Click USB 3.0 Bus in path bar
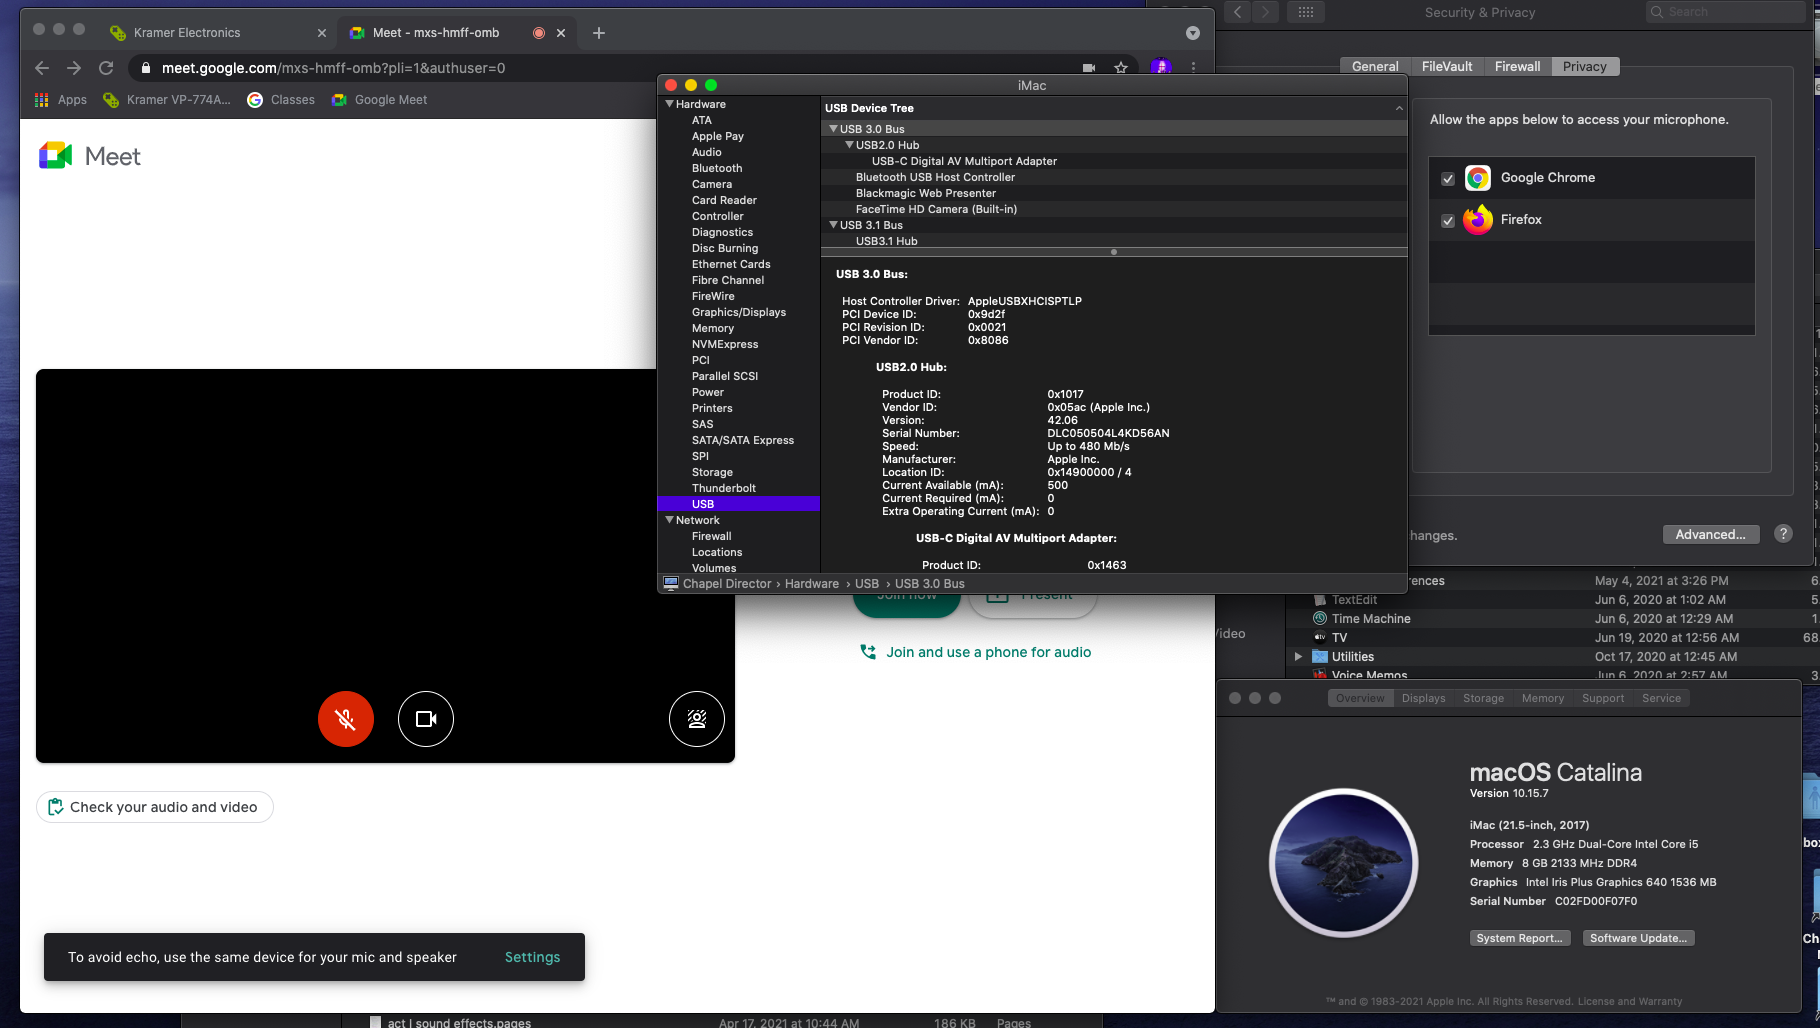The height and width of the screenshot is (1028, 1820). pyautogui.click(x=929, y=584)
